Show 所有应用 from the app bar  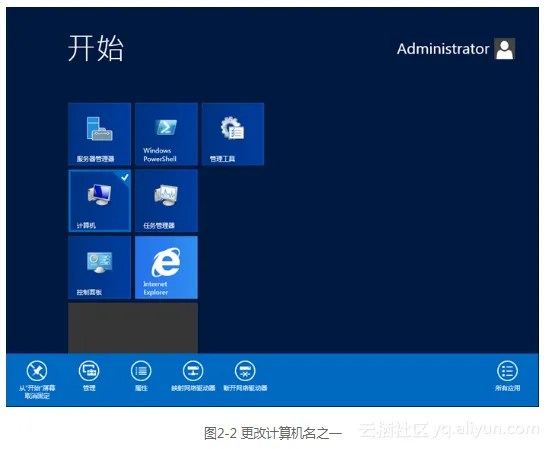coord(508,376)
